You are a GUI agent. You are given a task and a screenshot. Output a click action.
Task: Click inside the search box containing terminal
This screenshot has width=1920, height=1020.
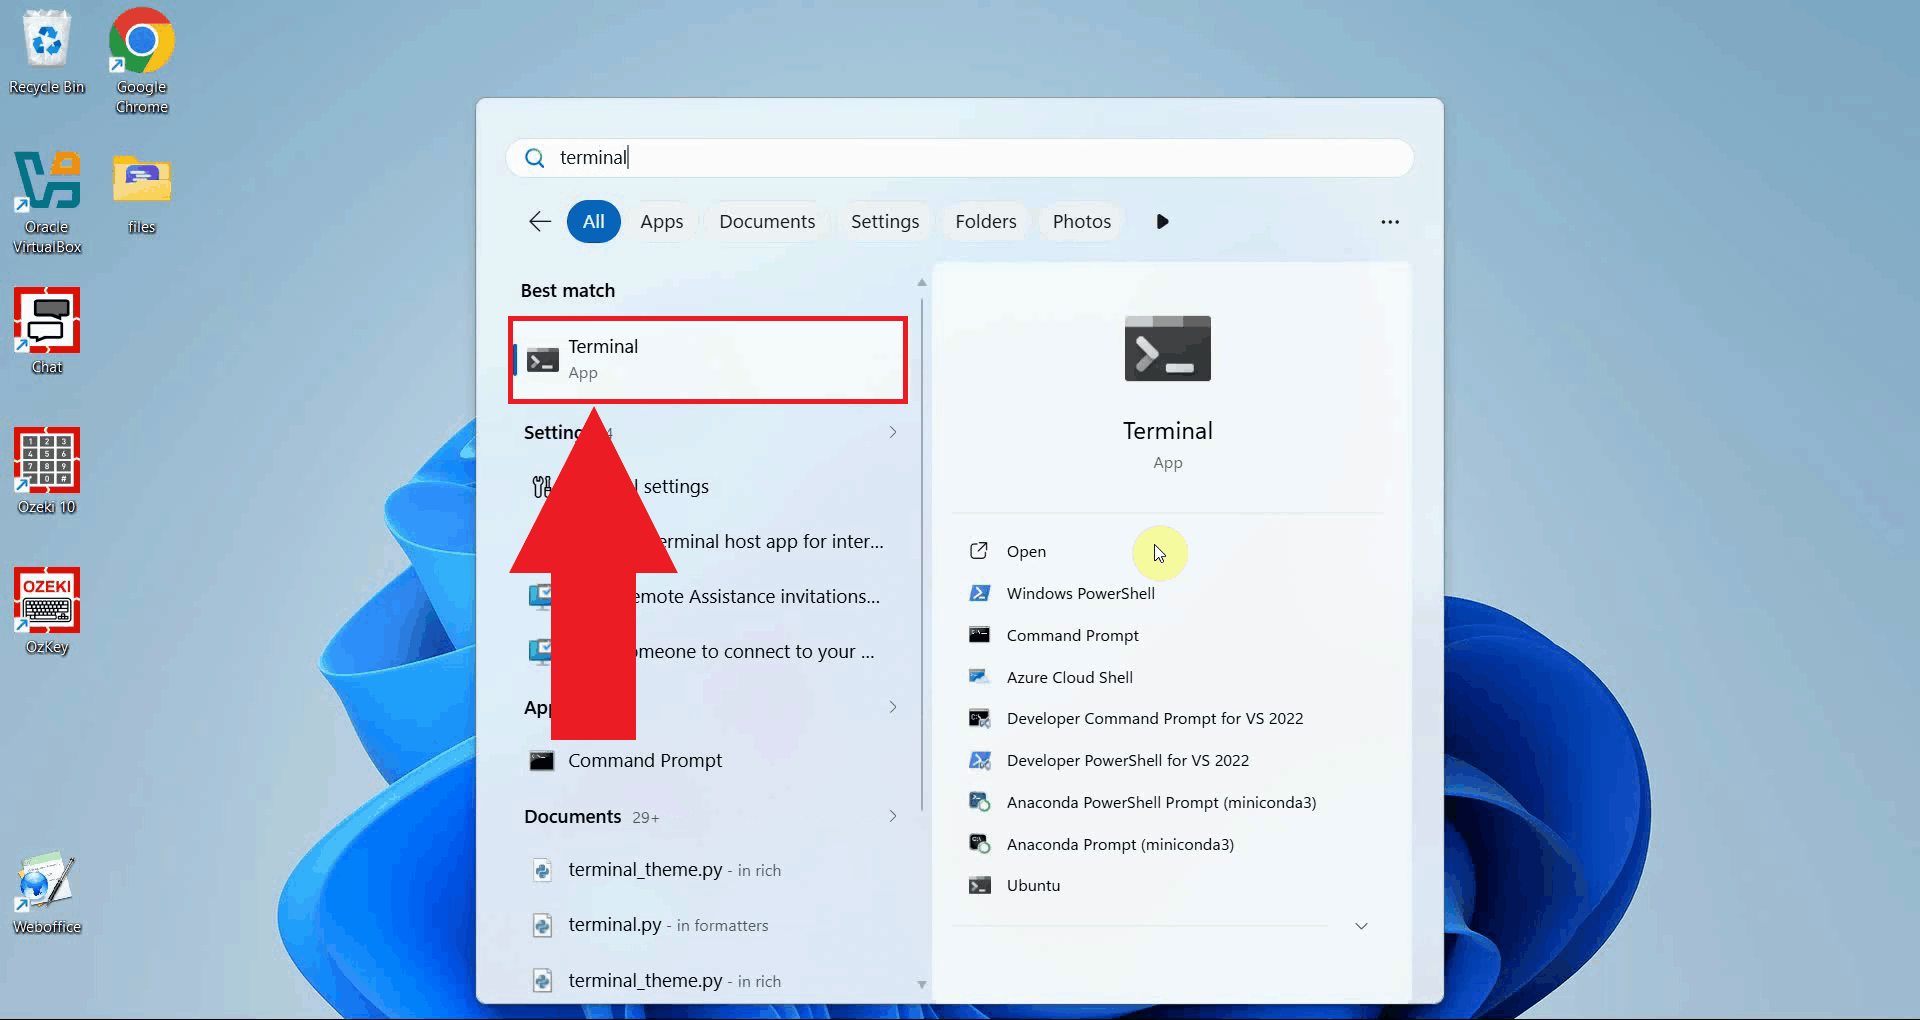(x=960, y=158)
